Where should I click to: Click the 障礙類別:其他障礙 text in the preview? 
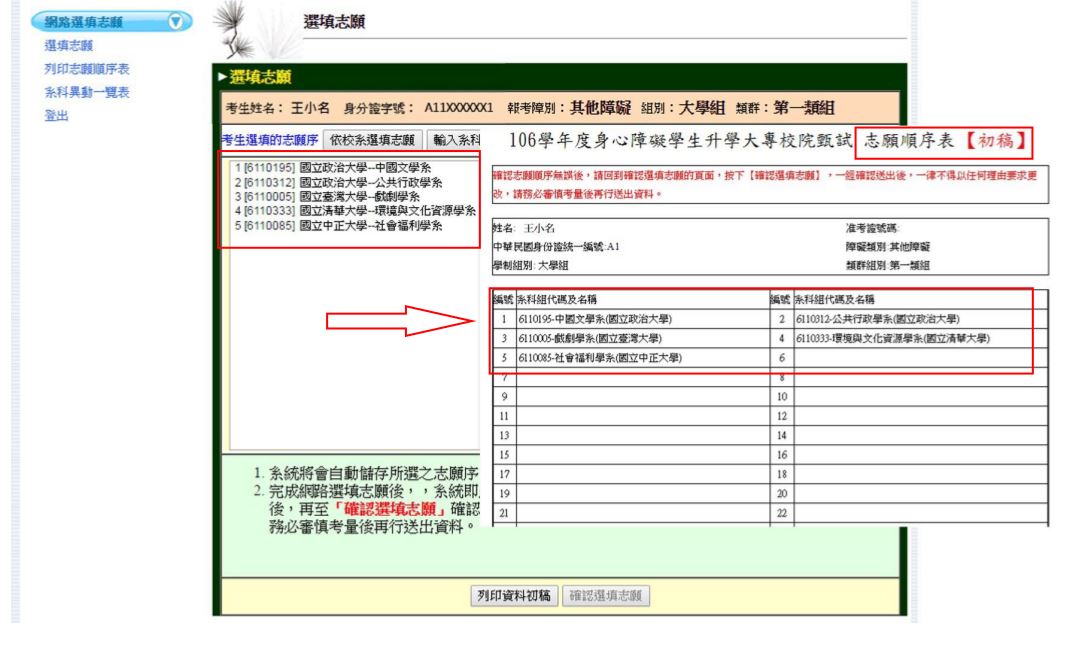[888, 247]
